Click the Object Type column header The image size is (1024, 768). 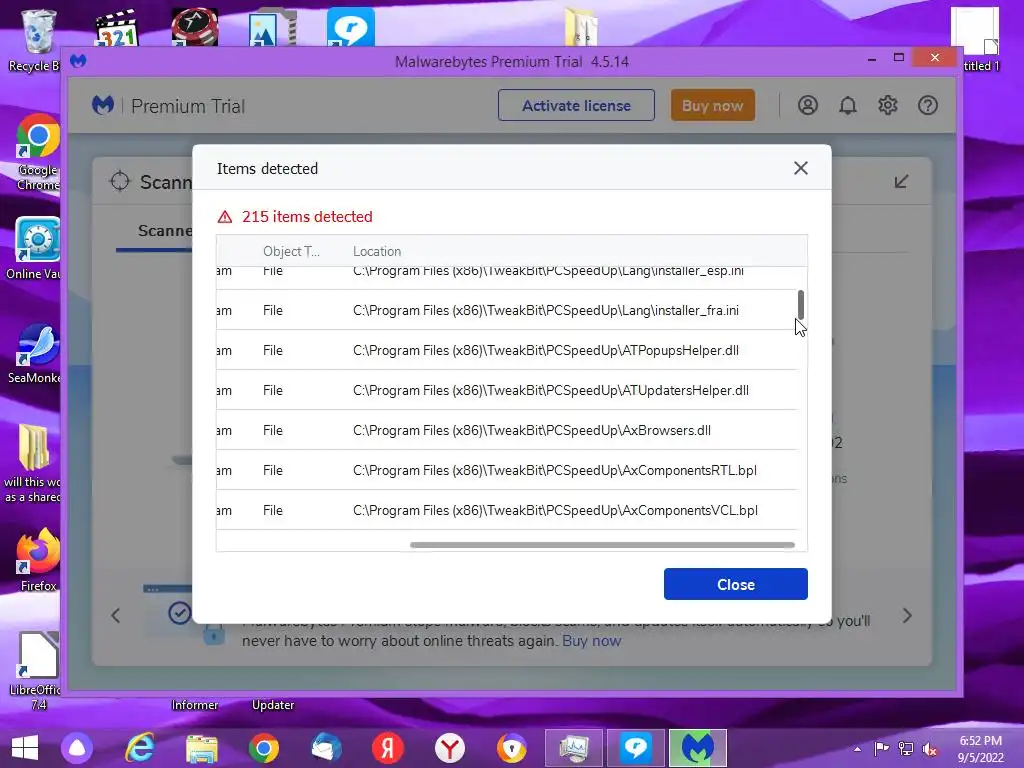click(291, 251)
